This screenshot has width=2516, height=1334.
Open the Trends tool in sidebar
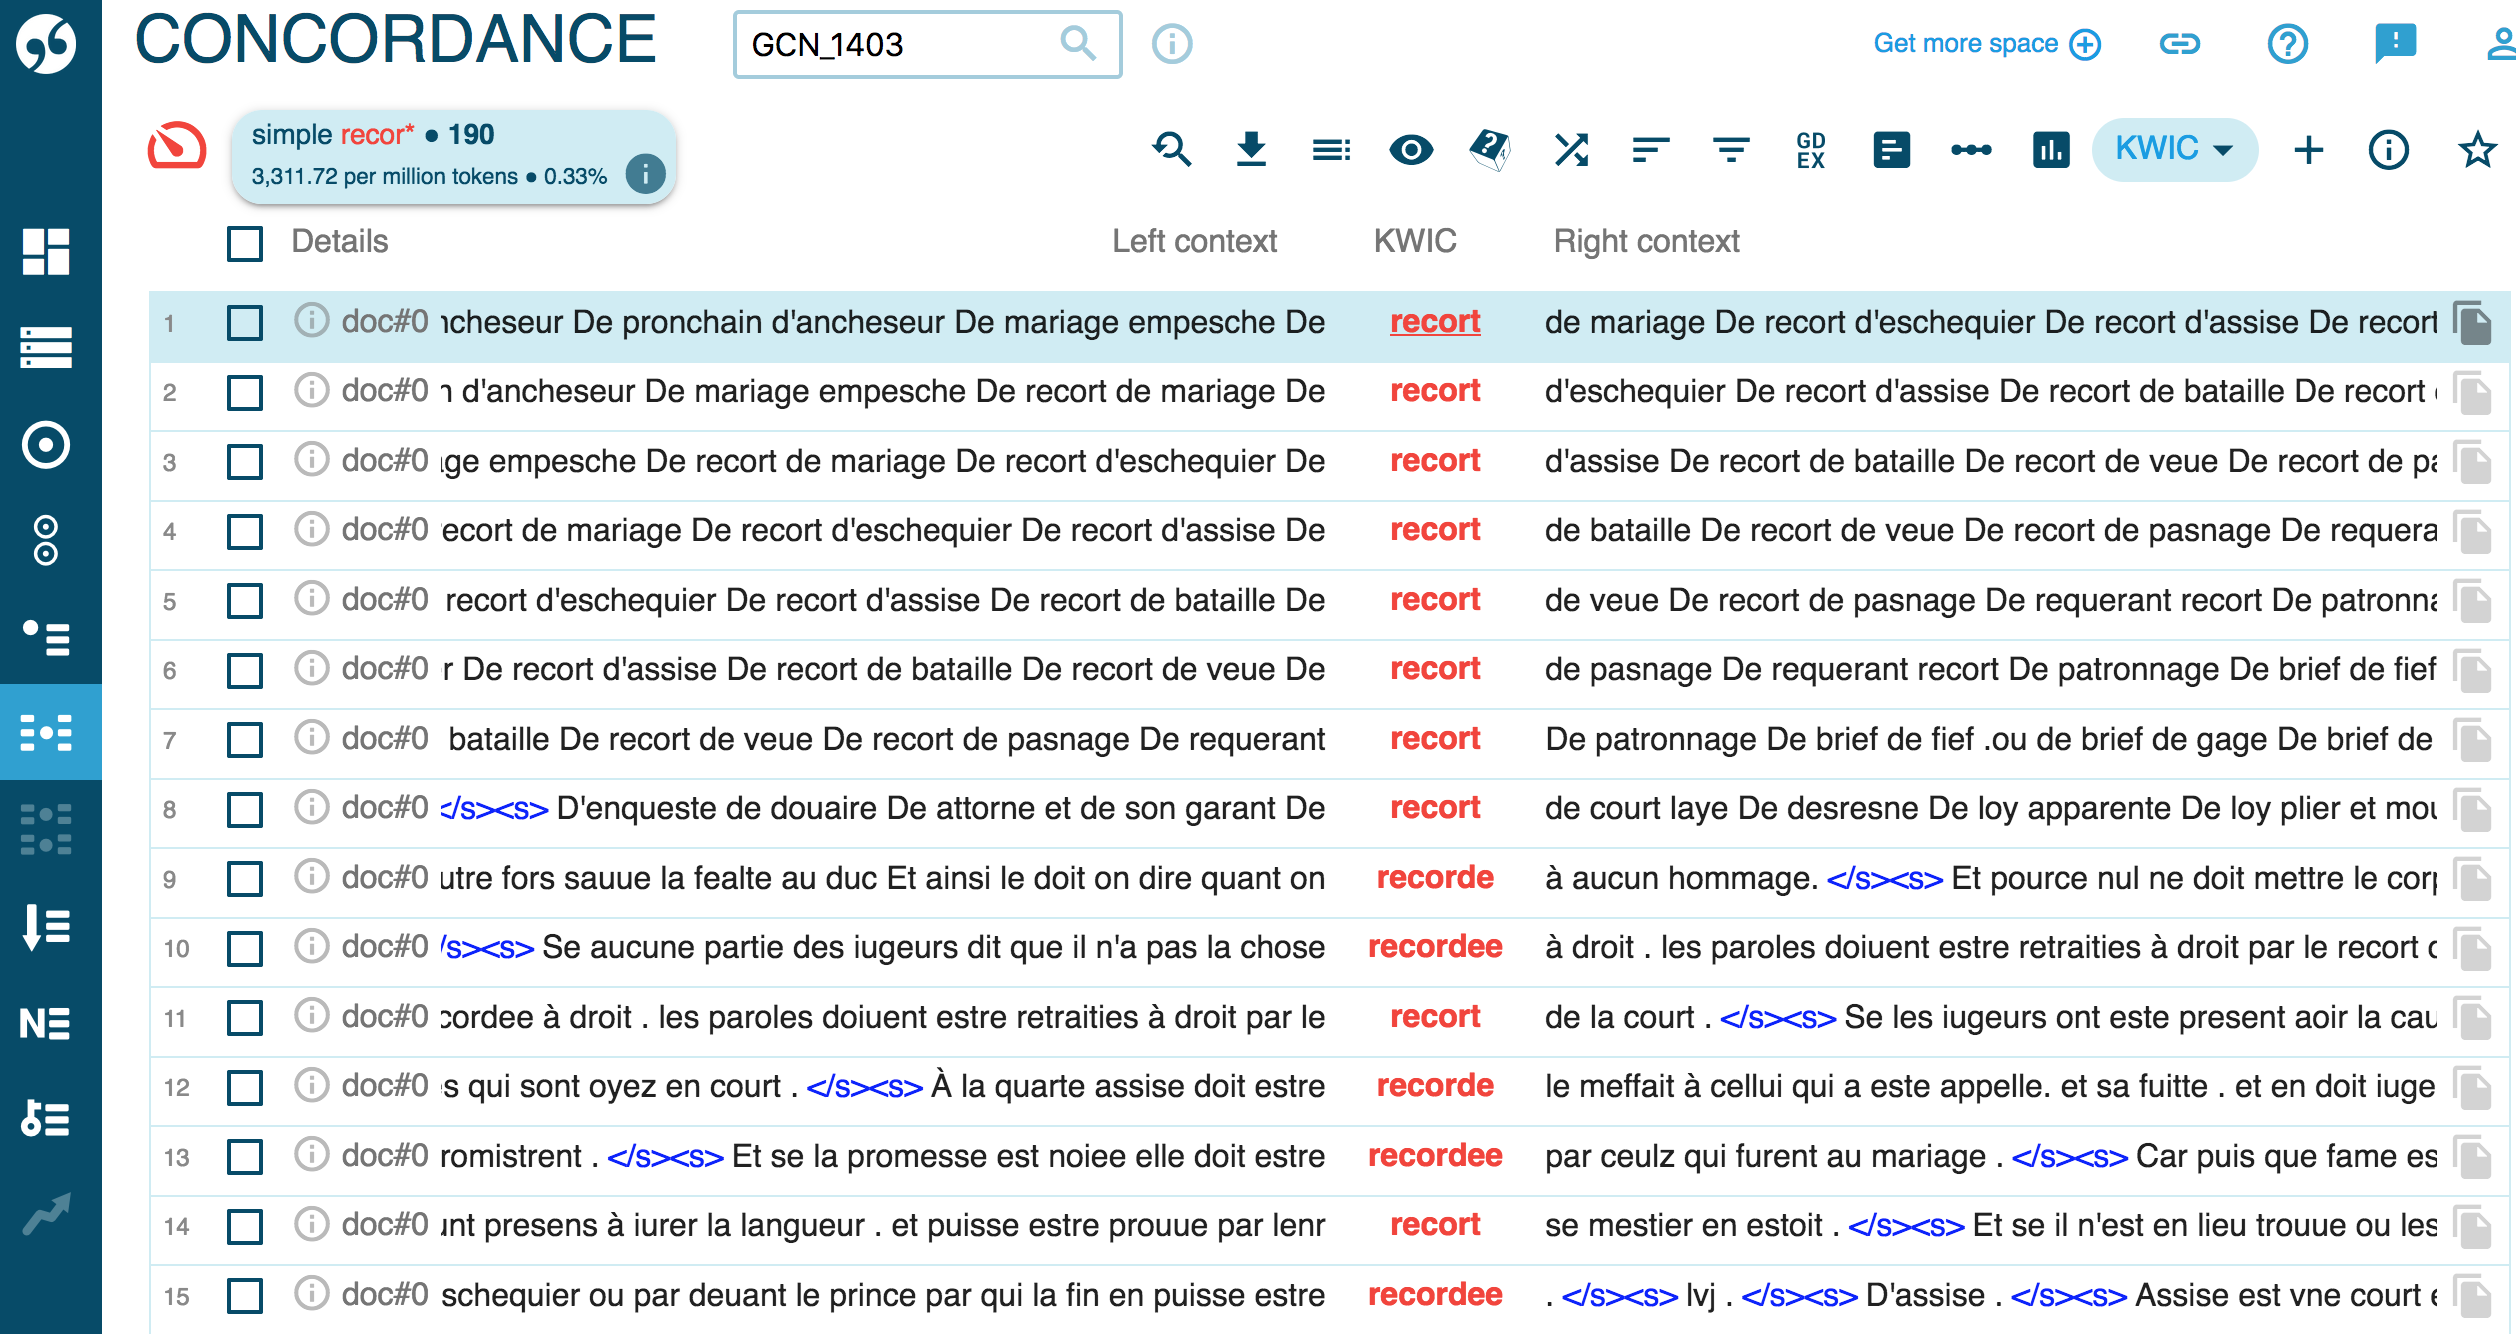click(46, 1214)
